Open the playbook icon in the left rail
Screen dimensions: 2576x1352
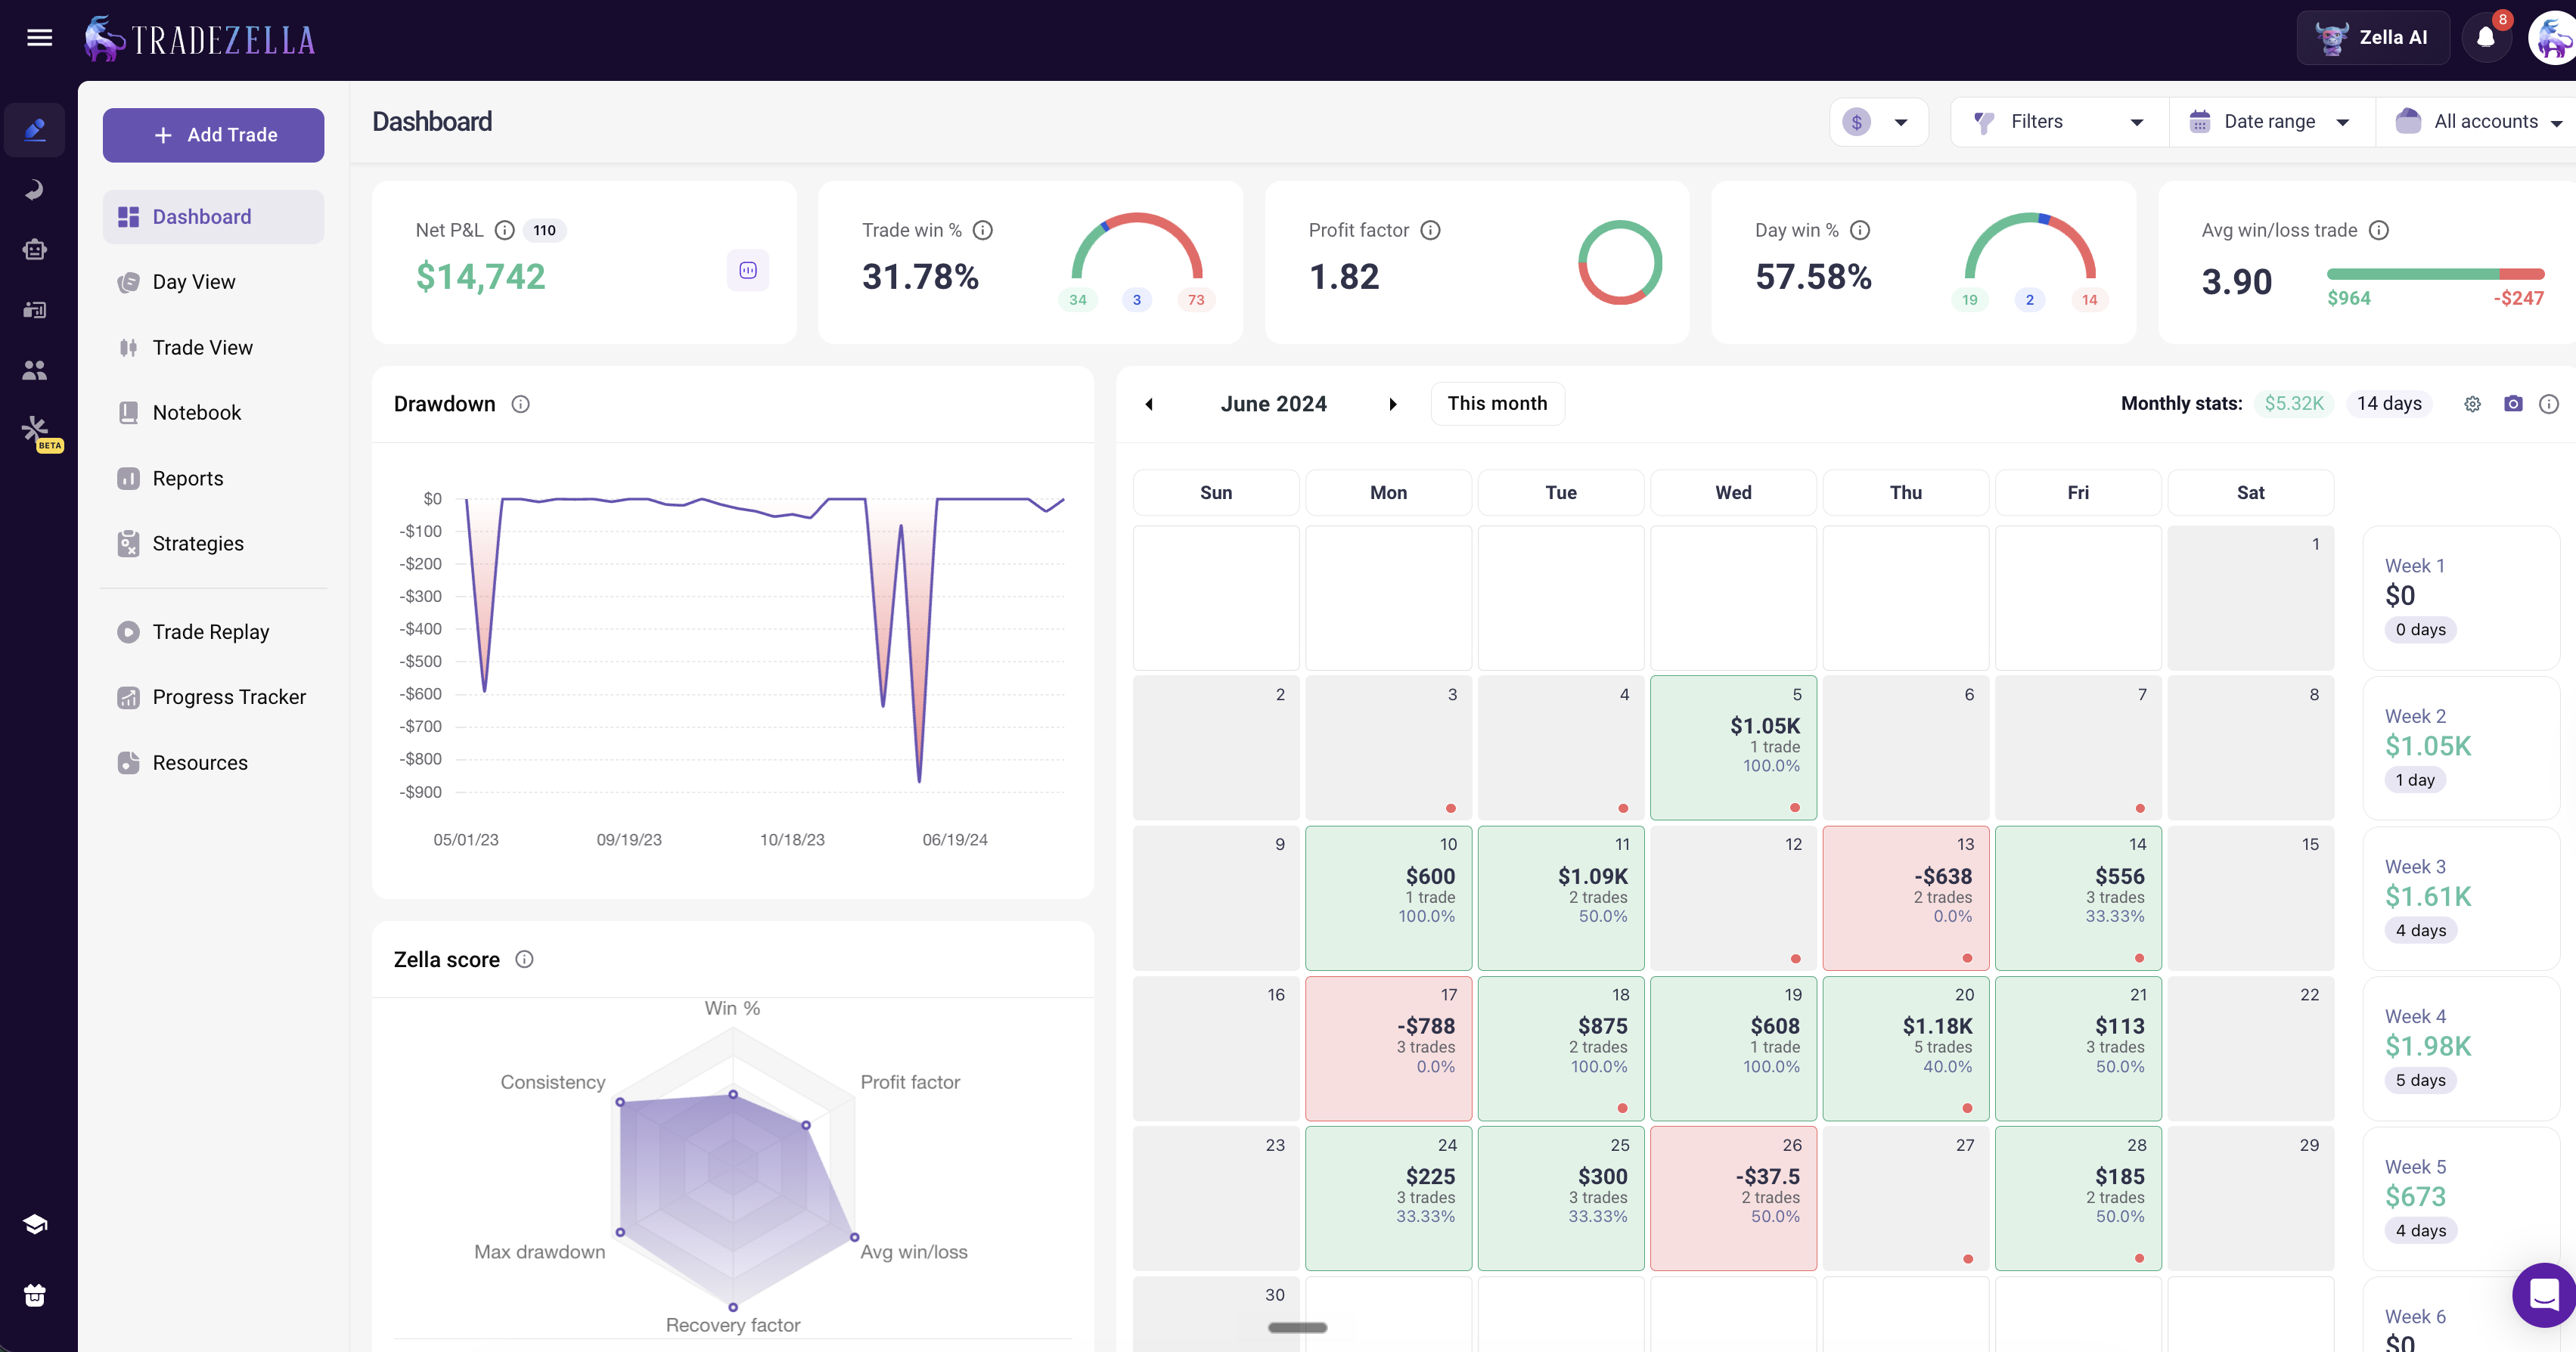(35, 310)
